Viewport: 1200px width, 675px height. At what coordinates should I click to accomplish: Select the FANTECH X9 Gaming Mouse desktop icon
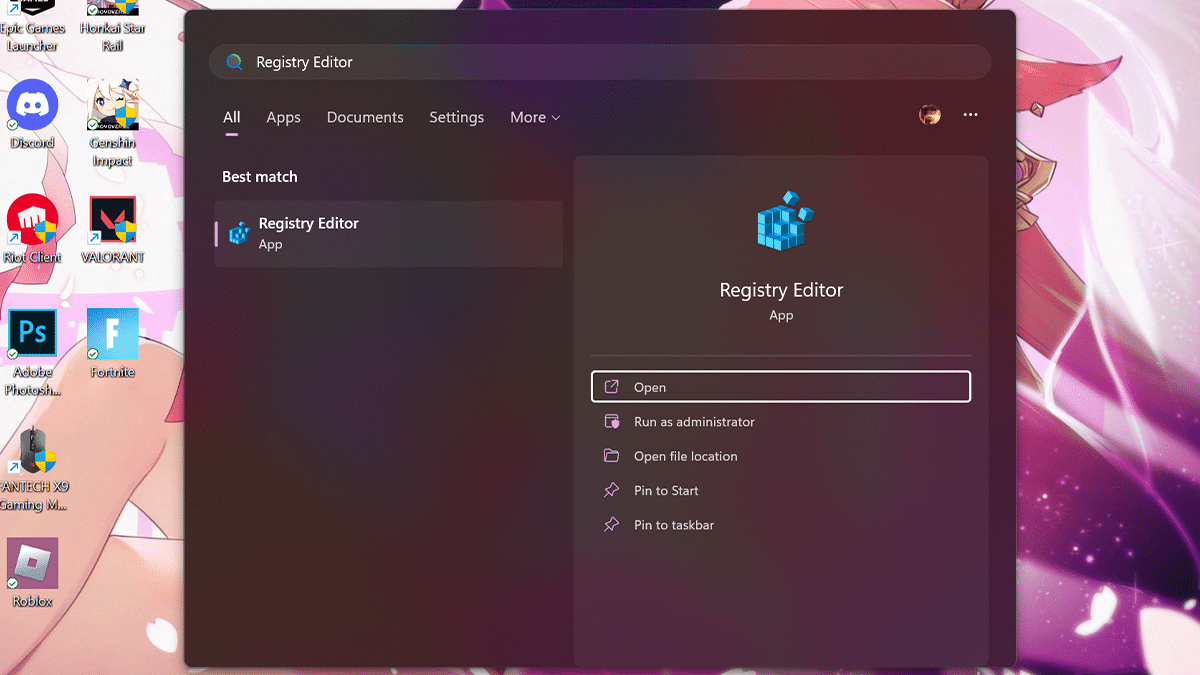pos(33,468)
